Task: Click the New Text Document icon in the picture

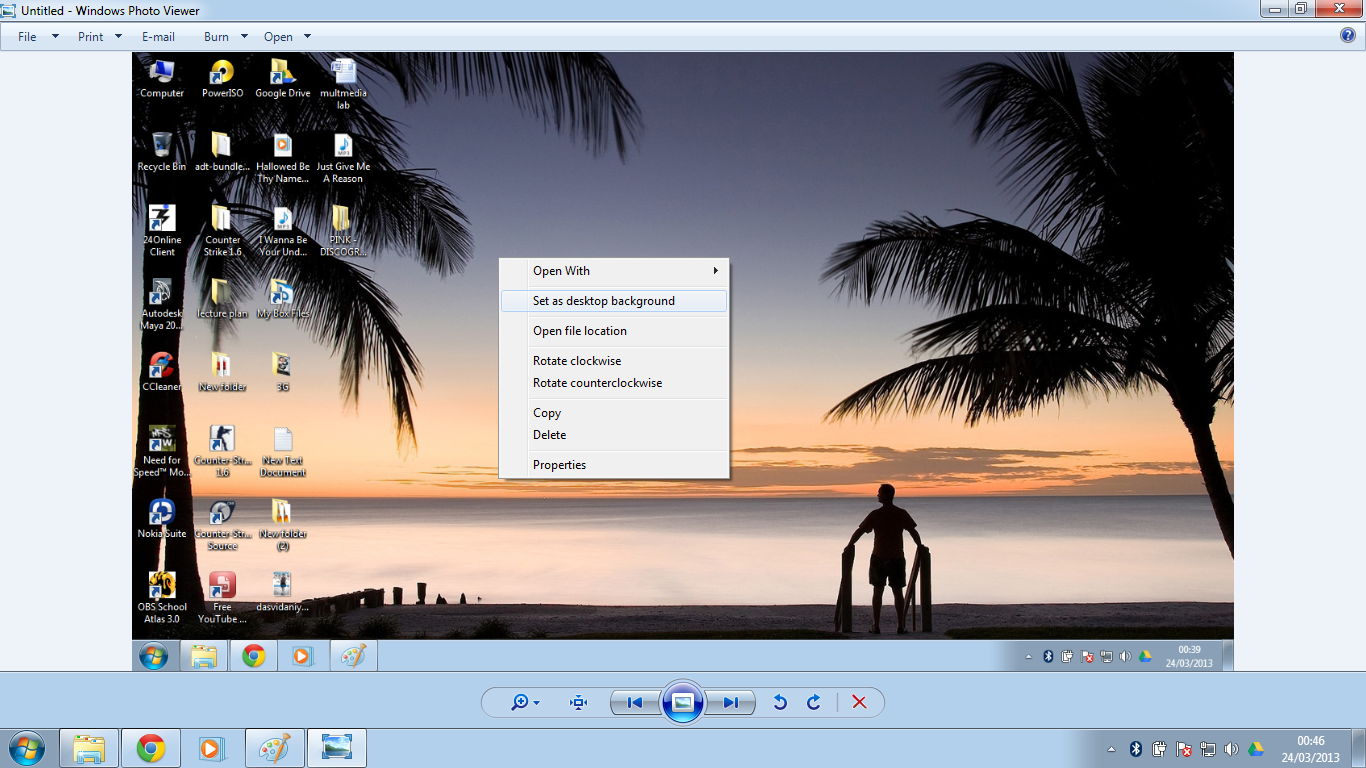Action: click(x=283, y=452)
